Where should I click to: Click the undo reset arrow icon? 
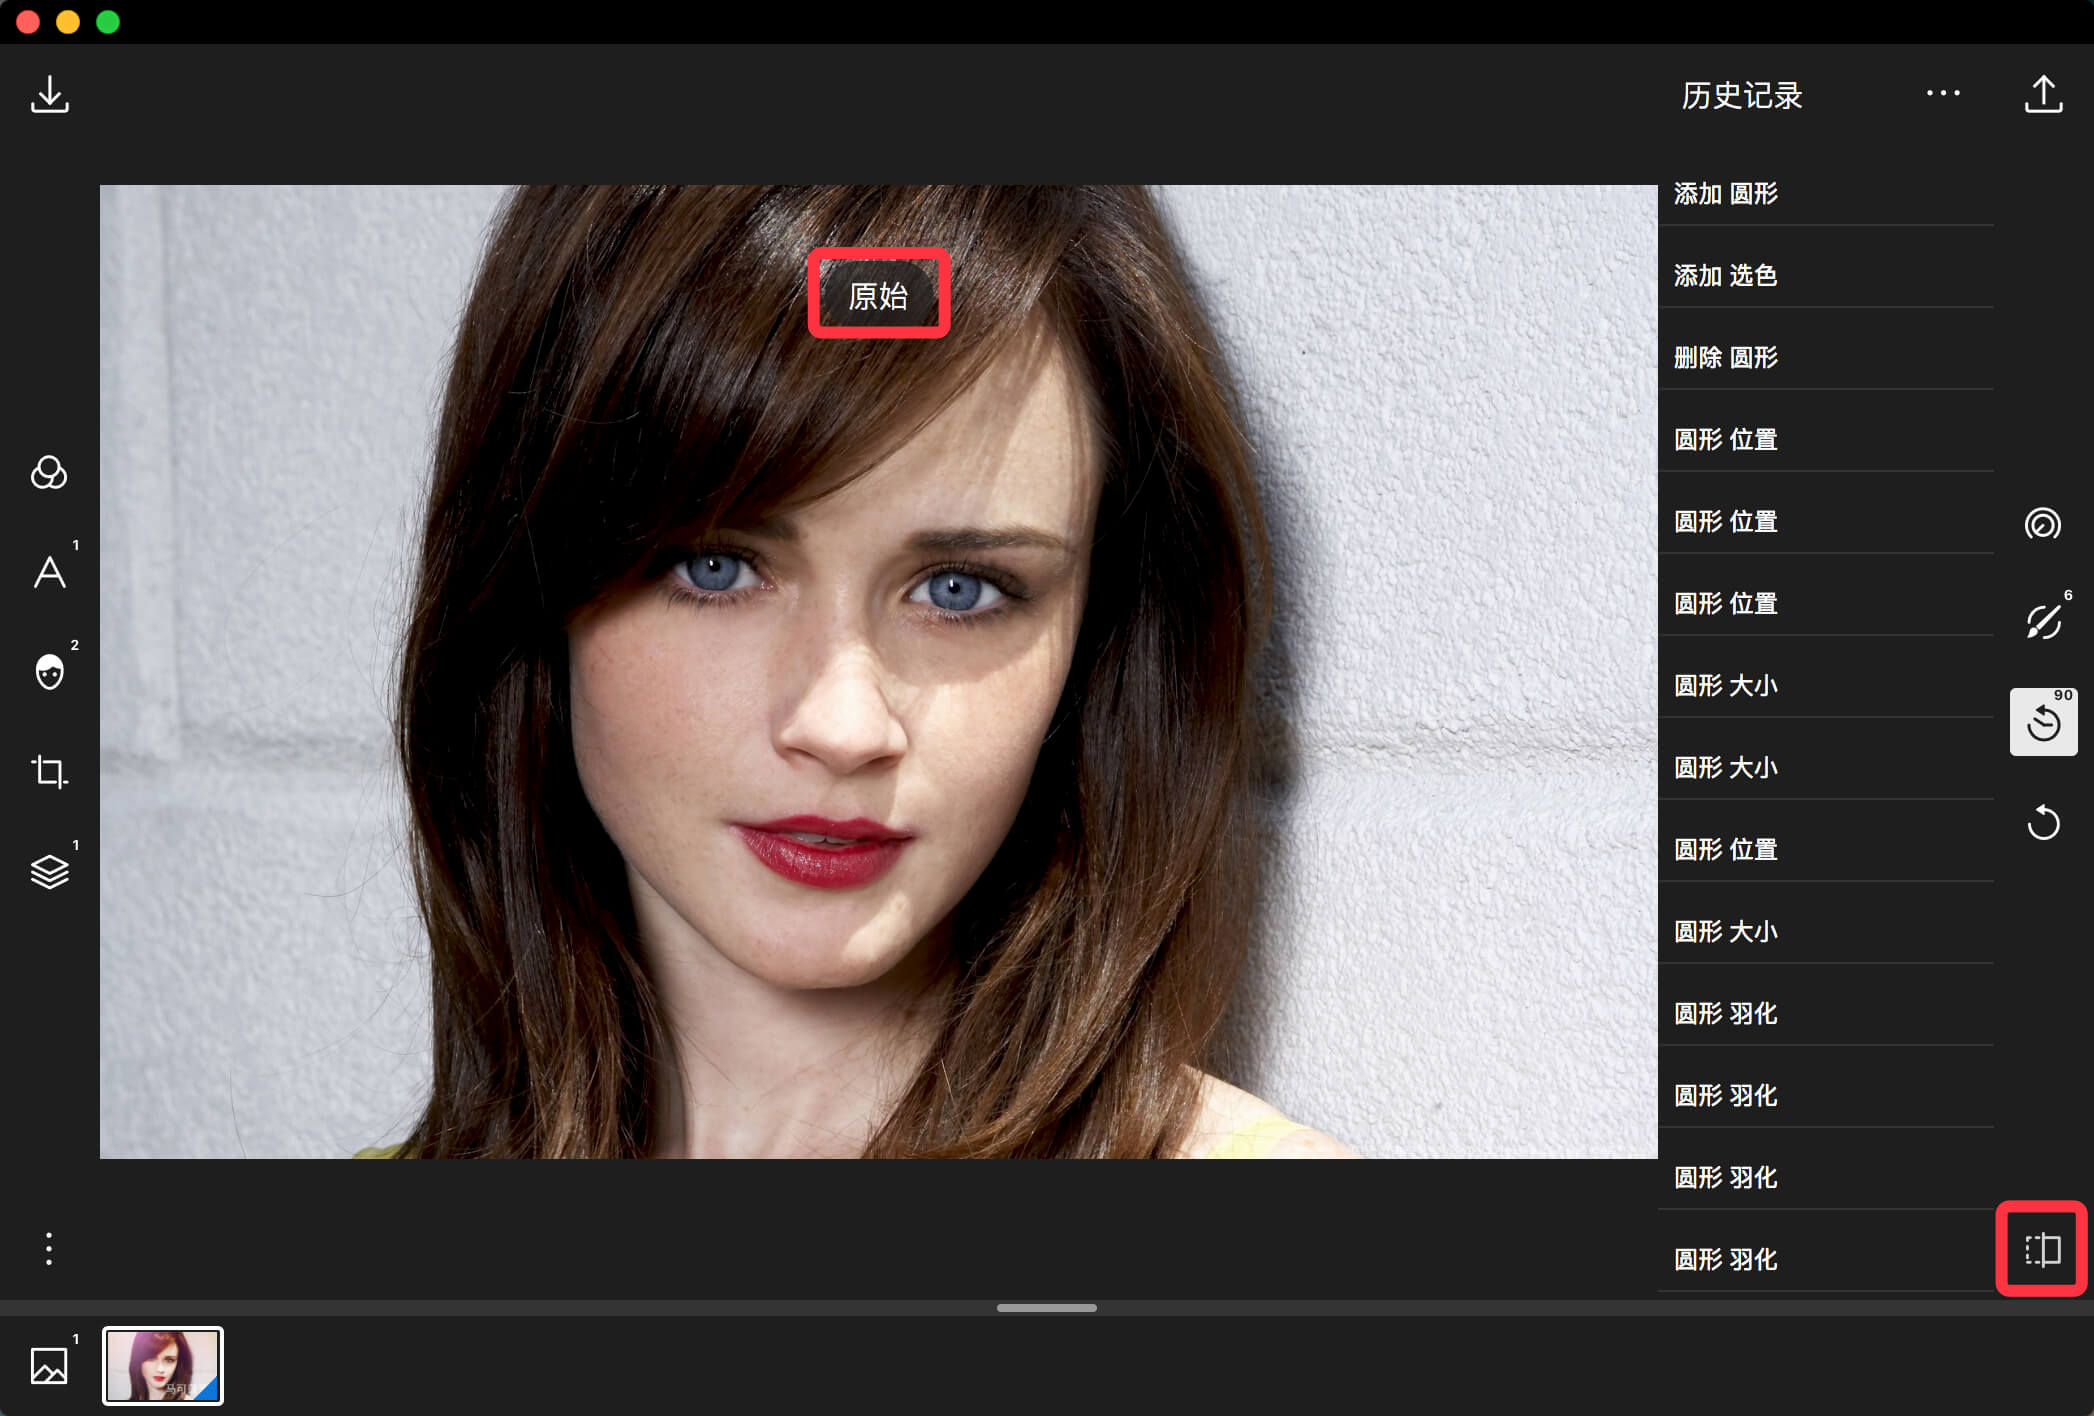[2043, 822]
